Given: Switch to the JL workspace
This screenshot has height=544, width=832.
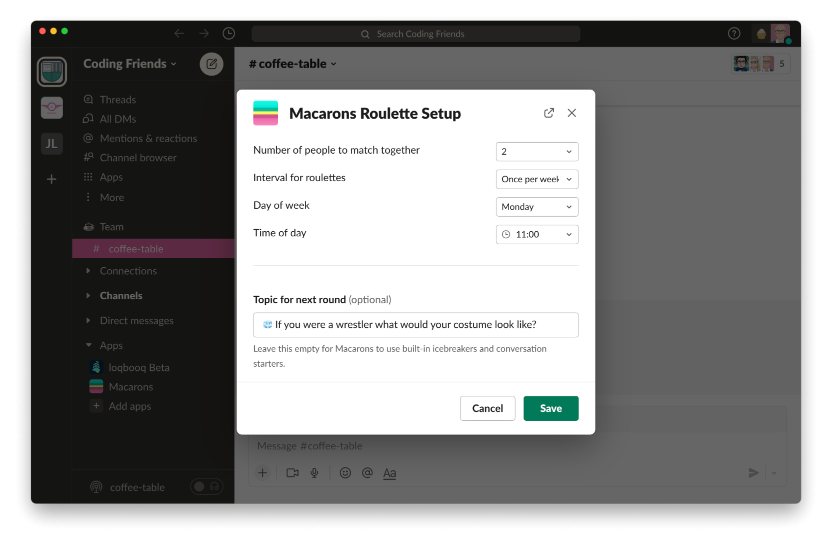Looking at the screenshot, I should 52,143.
